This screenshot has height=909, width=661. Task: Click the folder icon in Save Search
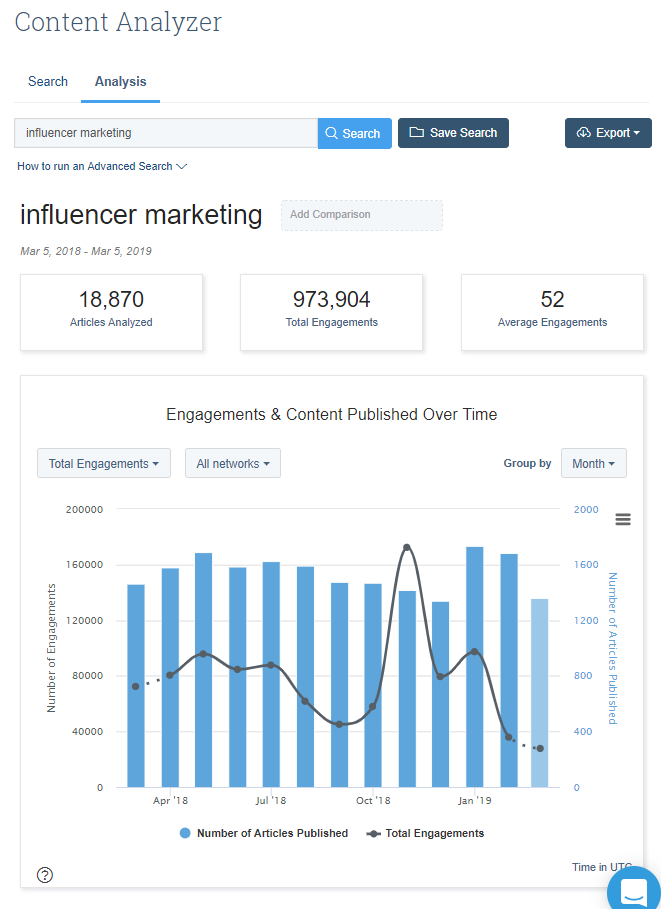pos(416,133)
